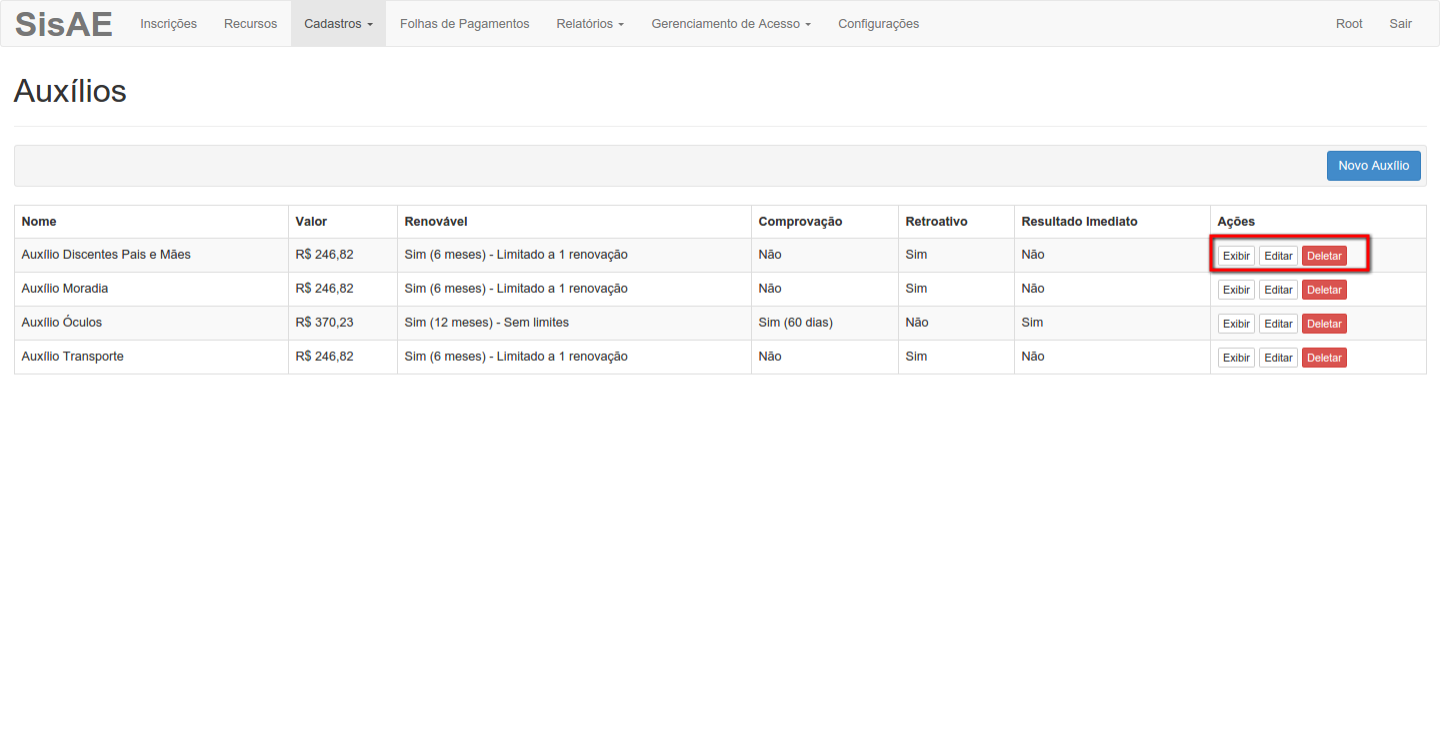
Task: Click the Novo Auxílio button
Action: [1373, 166]
